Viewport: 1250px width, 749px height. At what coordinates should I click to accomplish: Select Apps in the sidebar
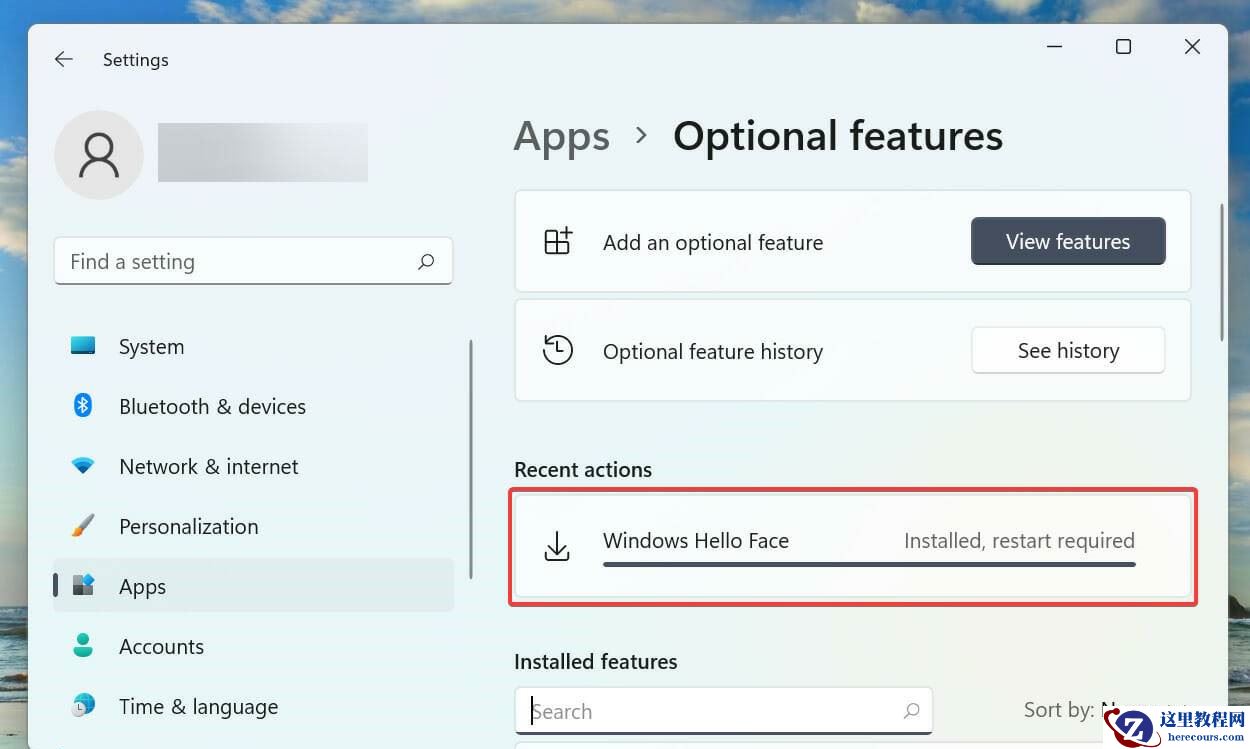coord(142,587)
